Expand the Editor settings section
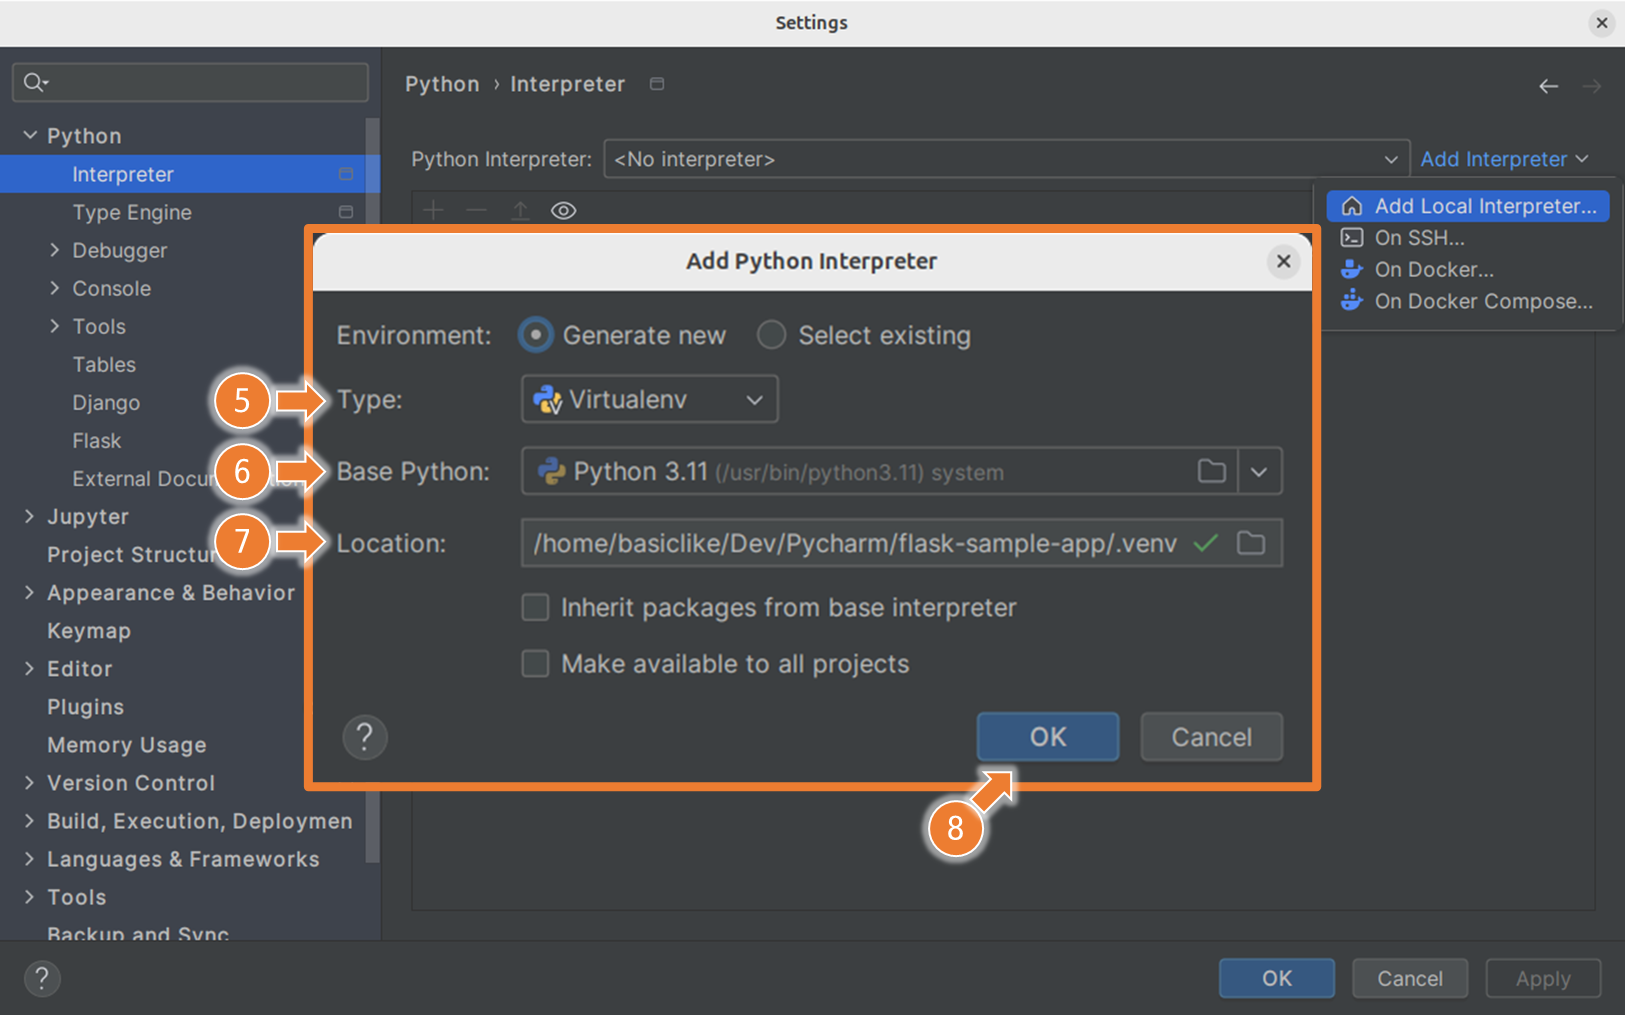The height and width of the screenshot is (1015, 1625). pyautogui.click(x=30, y=668)
